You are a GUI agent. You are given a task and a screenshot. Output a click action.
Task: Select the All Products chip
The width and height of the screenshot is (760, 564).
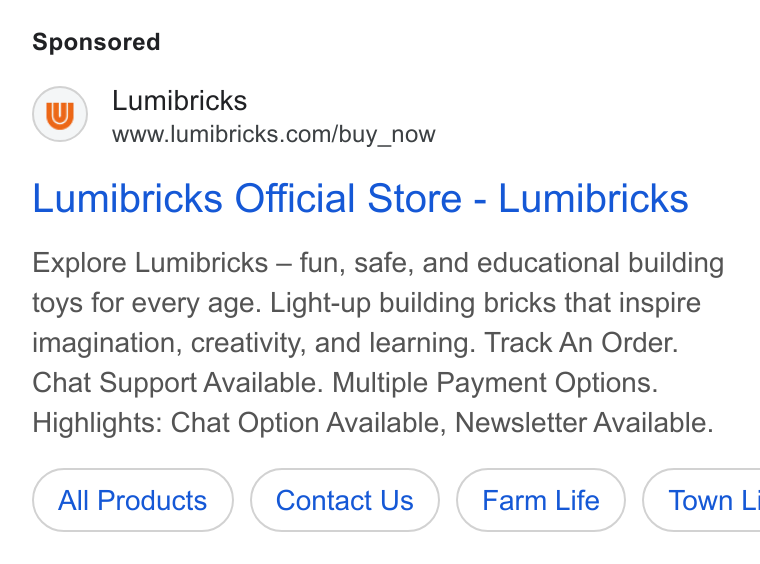(133, 500)
